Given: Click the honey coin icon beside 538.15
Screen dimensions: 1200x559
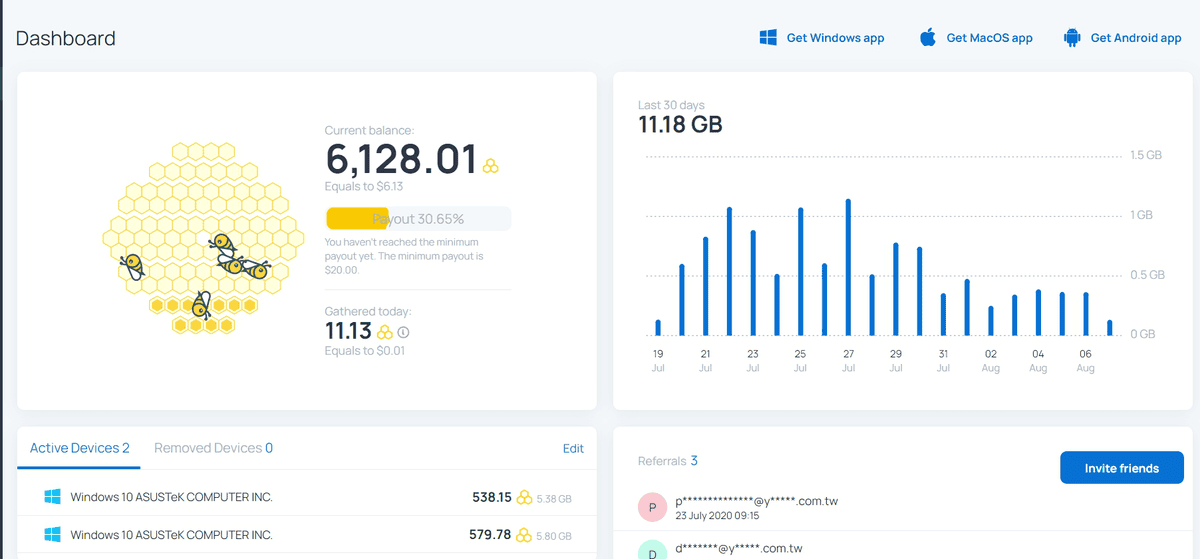Looking at the screenshot, I should coord(524,497).
